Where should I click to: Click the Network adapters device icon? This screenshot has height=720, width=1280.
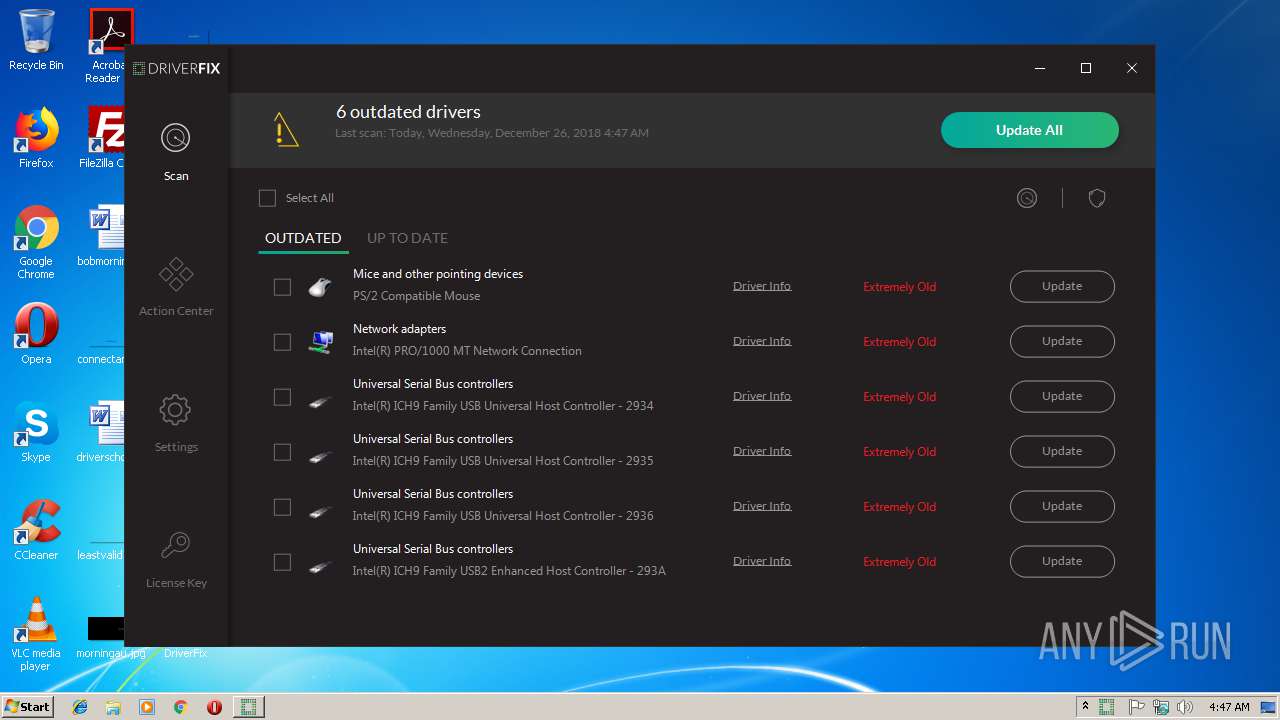pyautogui.click(x=320, y=342)
